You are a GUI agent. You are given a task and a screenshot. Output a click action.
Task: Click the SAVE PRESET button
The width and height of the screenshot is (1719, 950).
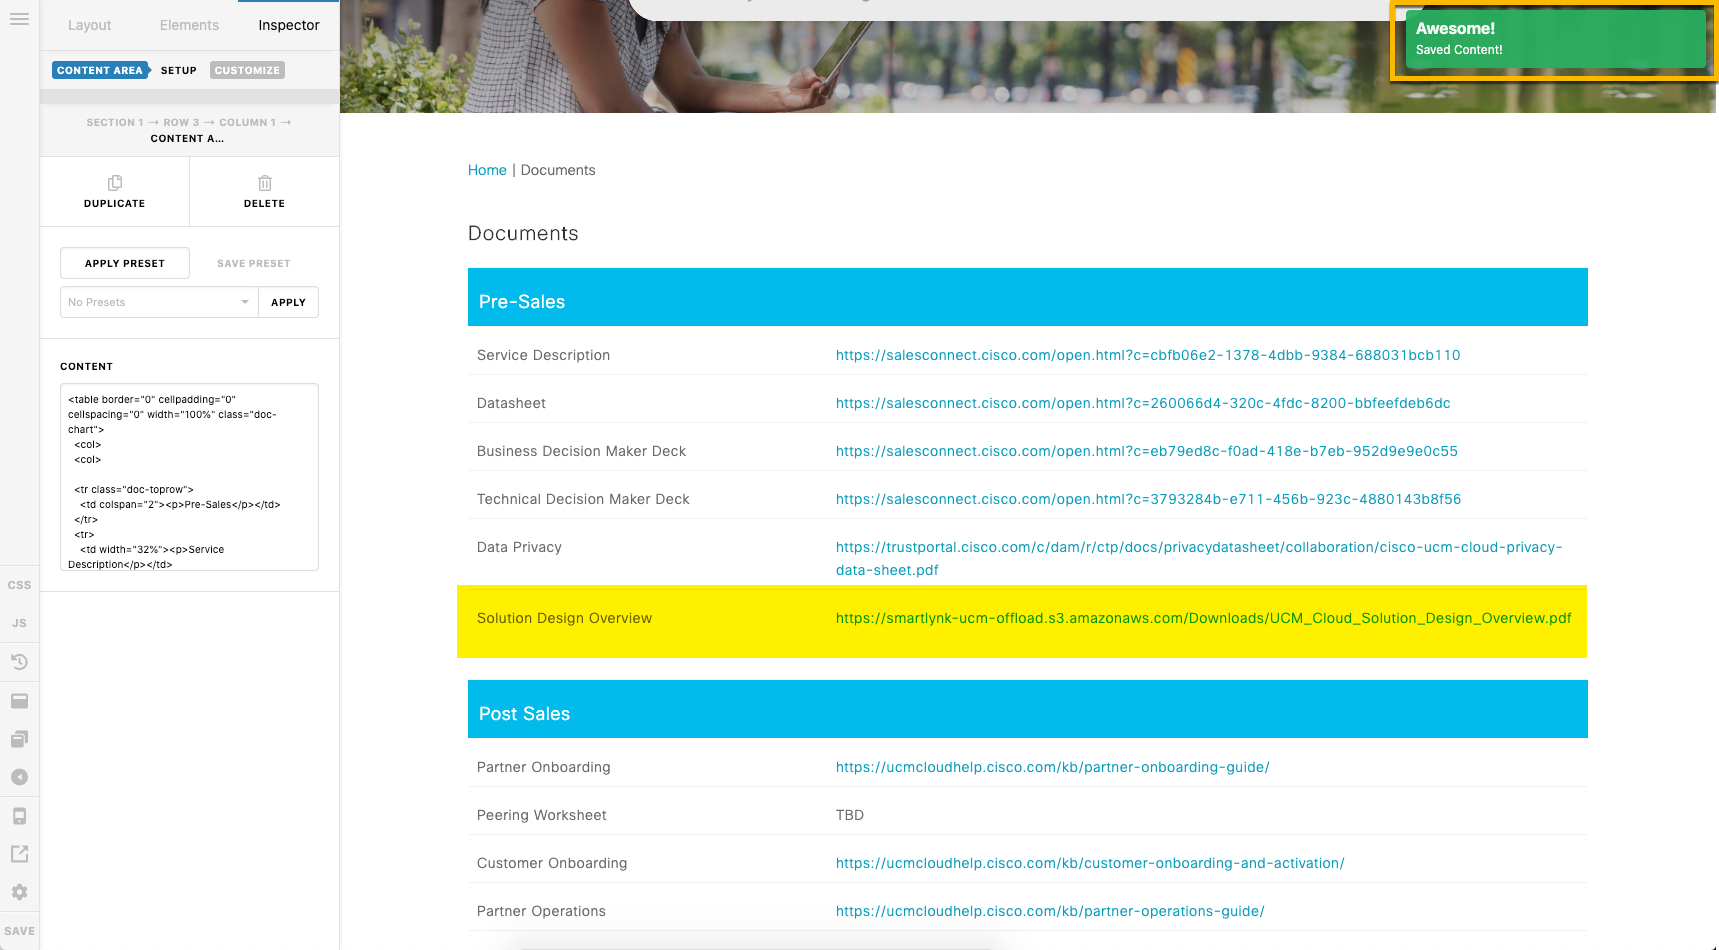tap(254, 263)
